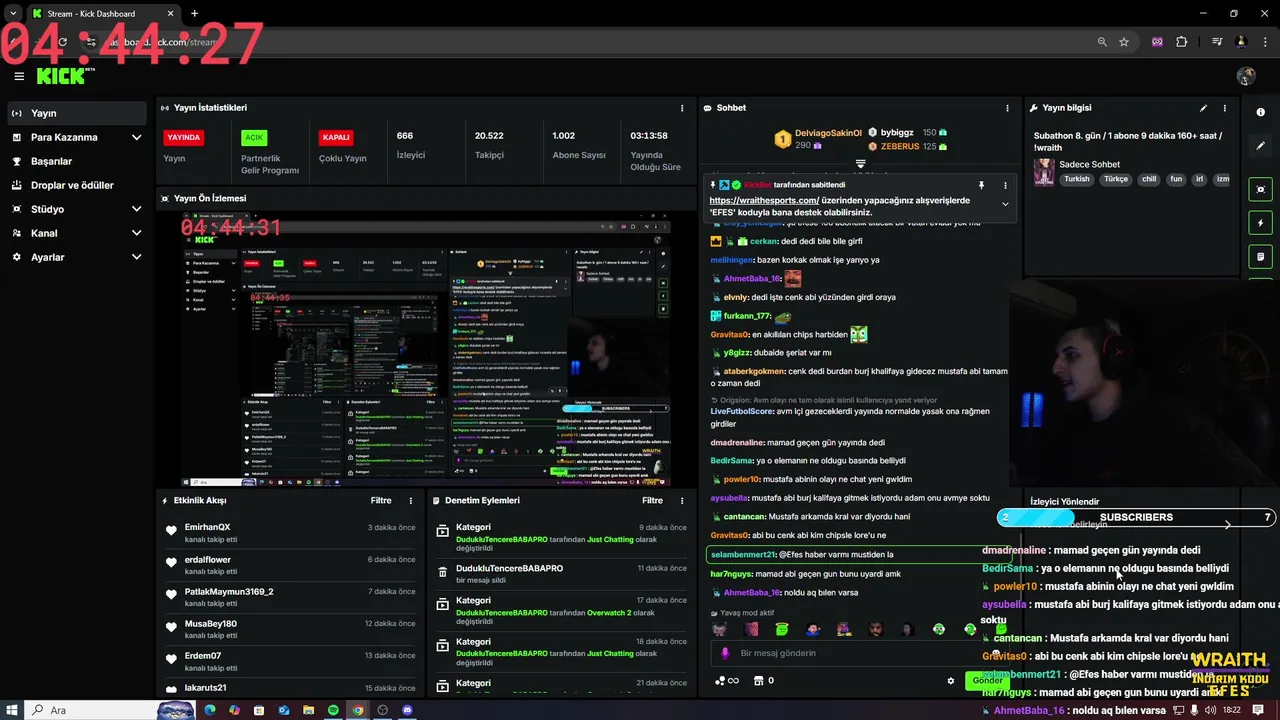
Task: Open Discord from the taskbar
Action: coord(407,710)
